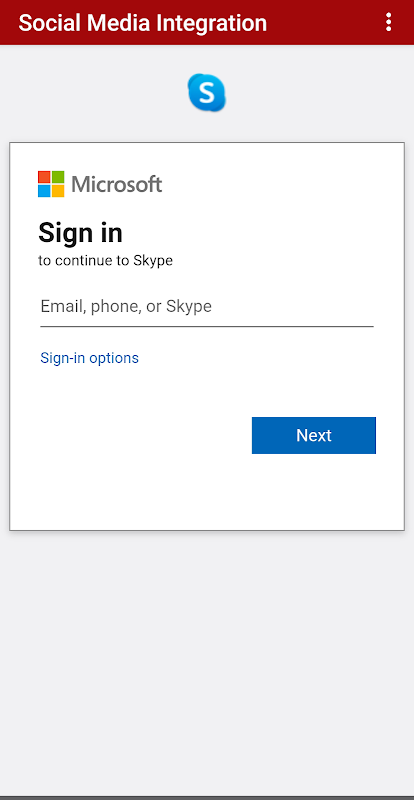
Task: Click the green square of Microsoft logo
Action: tap(58, 177)
